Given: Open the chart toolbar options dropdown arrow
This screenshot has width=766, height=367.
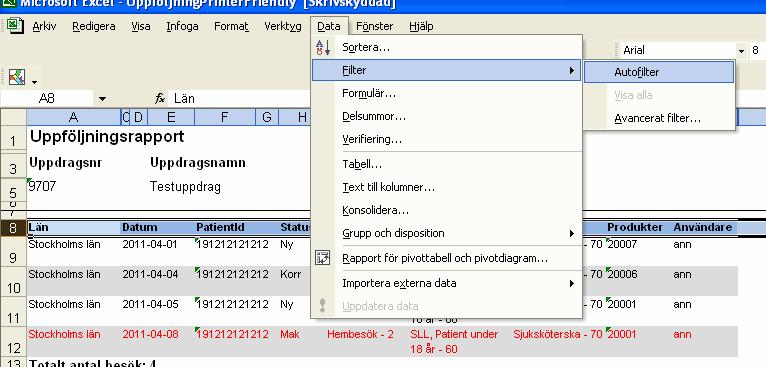Looking at the screenshot, I should (x=34, y=82).
